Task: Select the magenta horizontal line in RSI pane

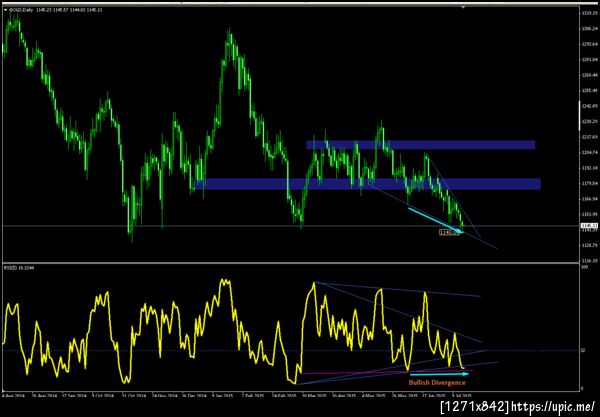Action: coord(386,372)
